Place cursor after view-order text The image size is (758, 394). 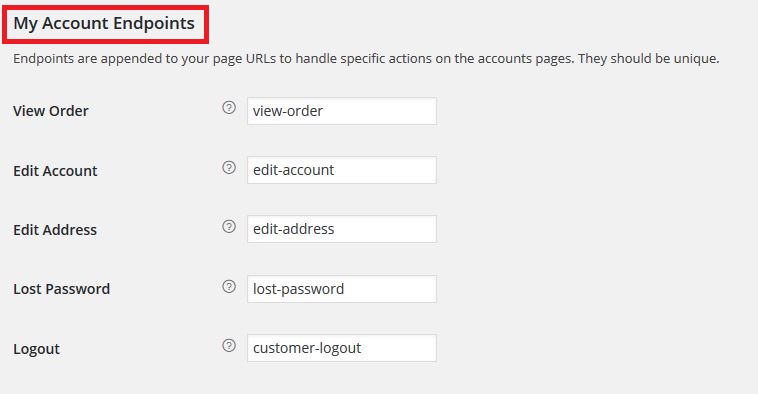coord(324,111)
